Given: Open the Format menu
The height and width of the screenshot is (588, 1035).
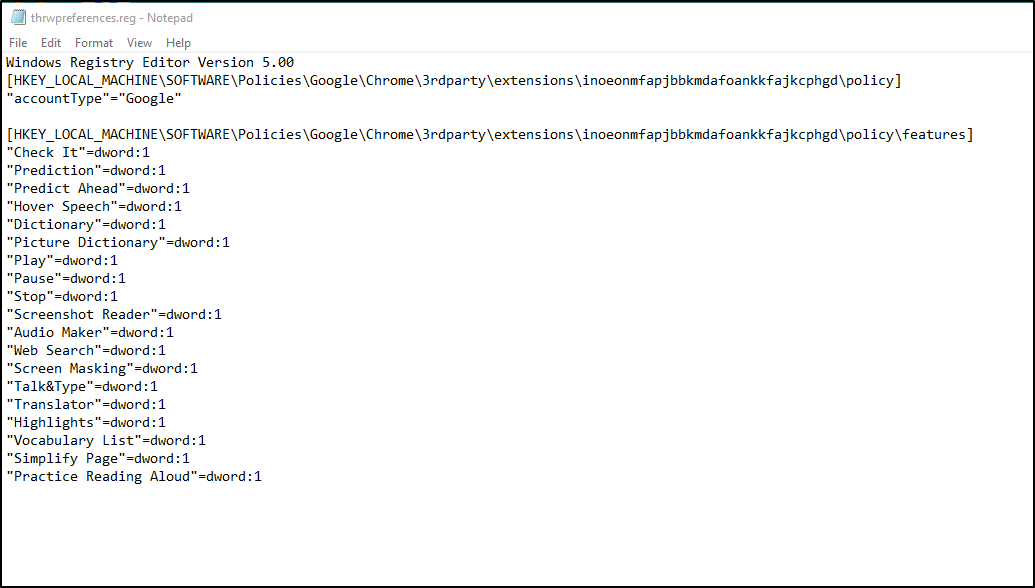Looking at the screenshot, I should click(x=94, y=43).
